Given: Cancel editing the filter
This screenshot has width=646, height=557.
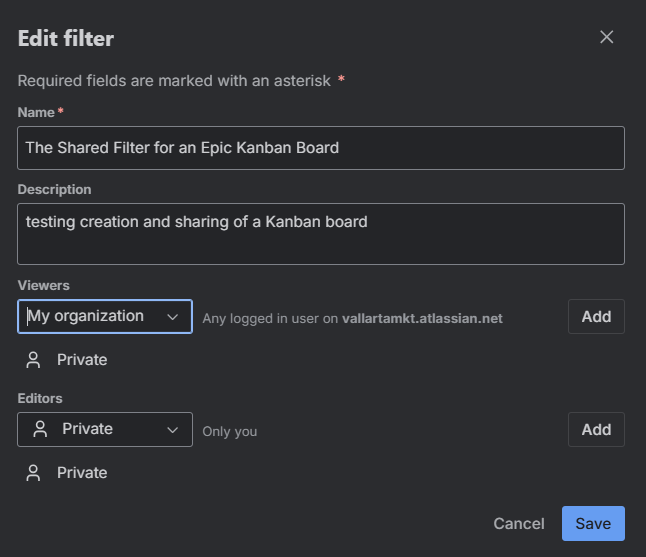Looking at the screenshot, I should 519,524.
